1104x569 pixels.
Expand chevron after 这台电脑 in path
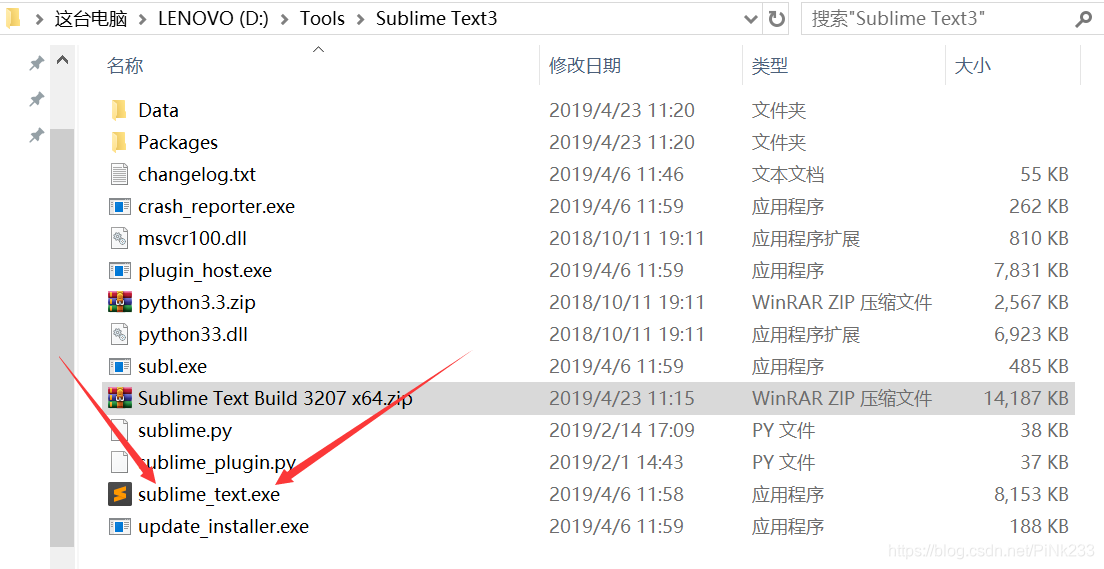tap(143, 19)
